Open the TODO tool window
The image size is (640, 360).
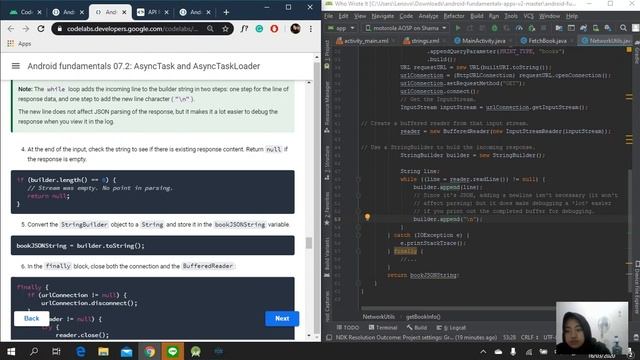(x=348, y=327)
